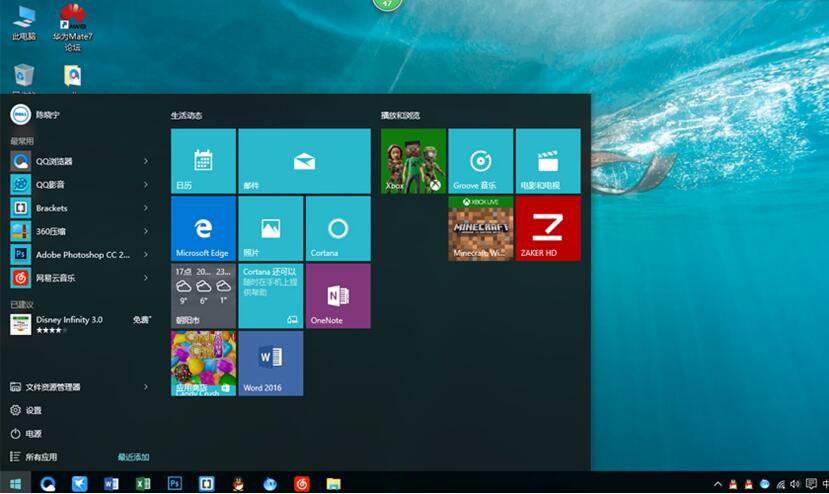Open the 电源 power options
Viewport: 829px width, 494px height.
[x=26, y=434]
